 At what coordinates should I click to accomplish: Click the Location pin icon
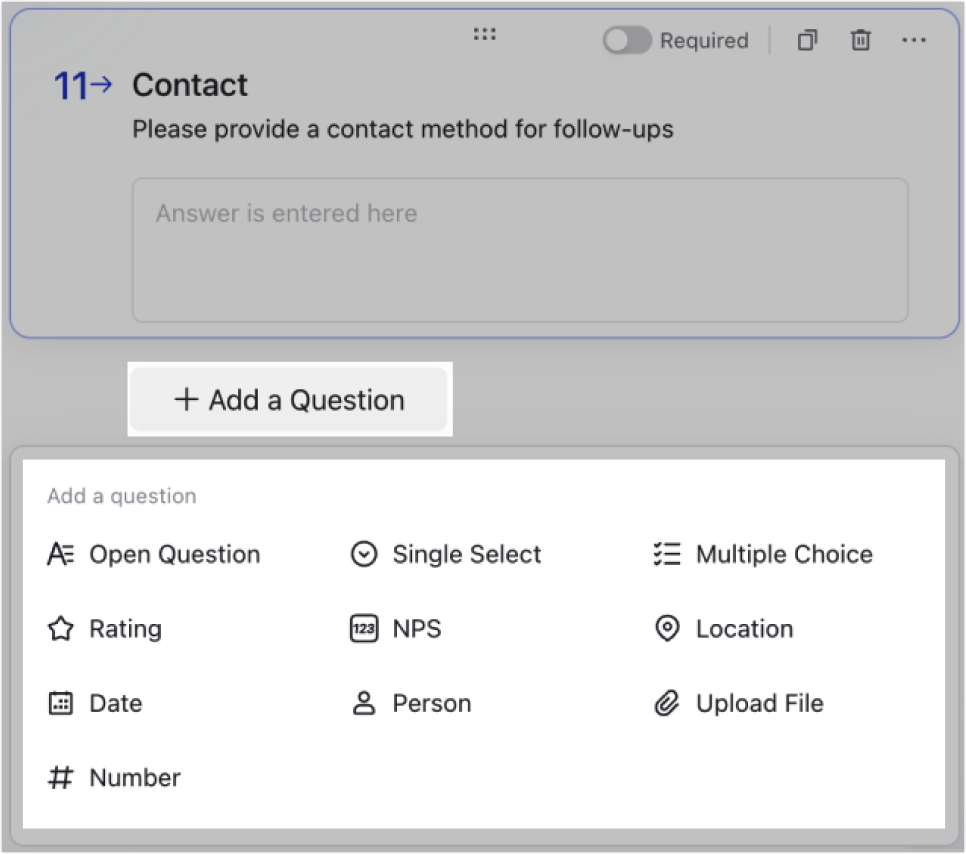(x=666, y=629)
